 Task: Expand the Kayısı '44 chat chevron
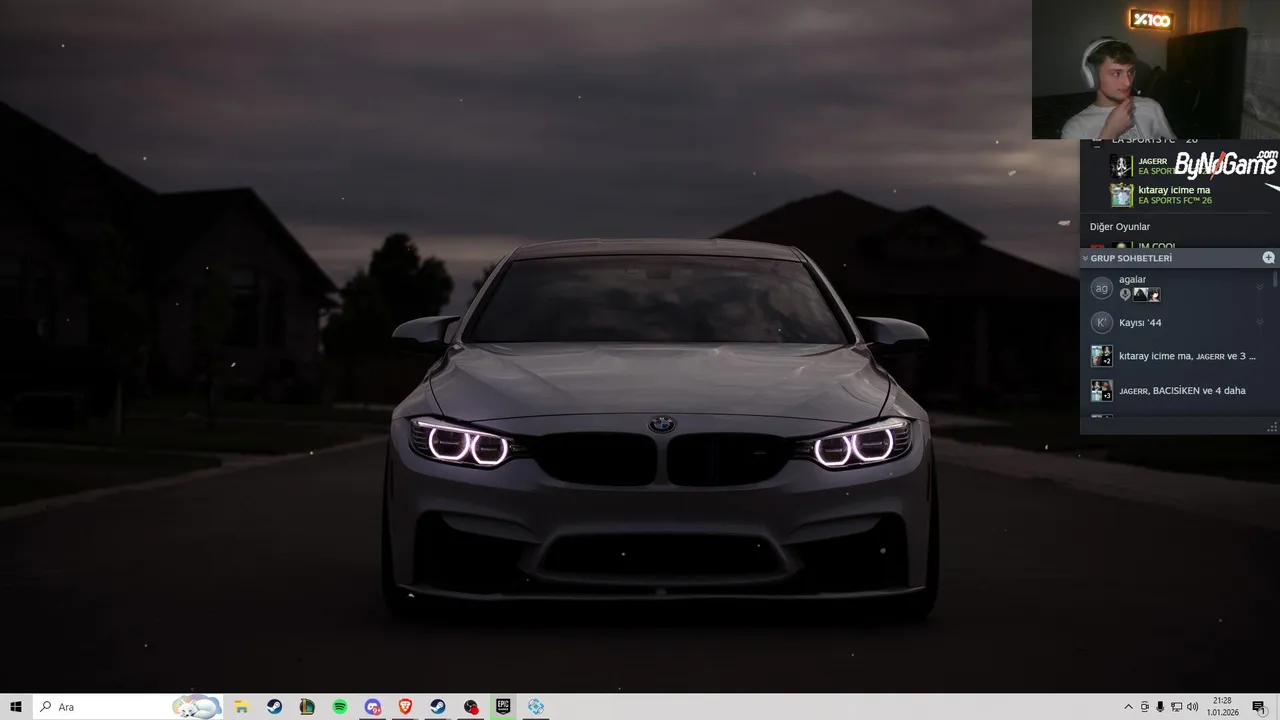(1260, 322)
